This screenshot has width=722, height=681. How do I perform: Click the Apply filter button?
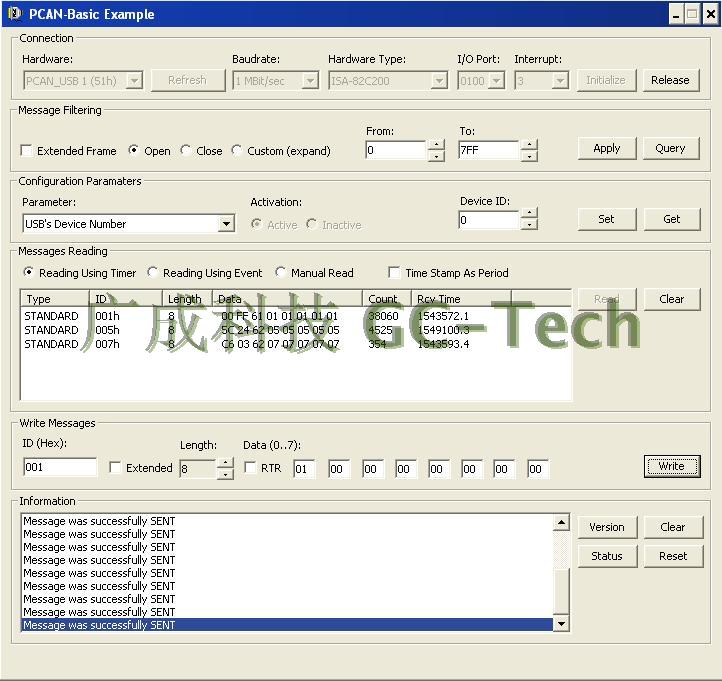click(x=606, y=148)
